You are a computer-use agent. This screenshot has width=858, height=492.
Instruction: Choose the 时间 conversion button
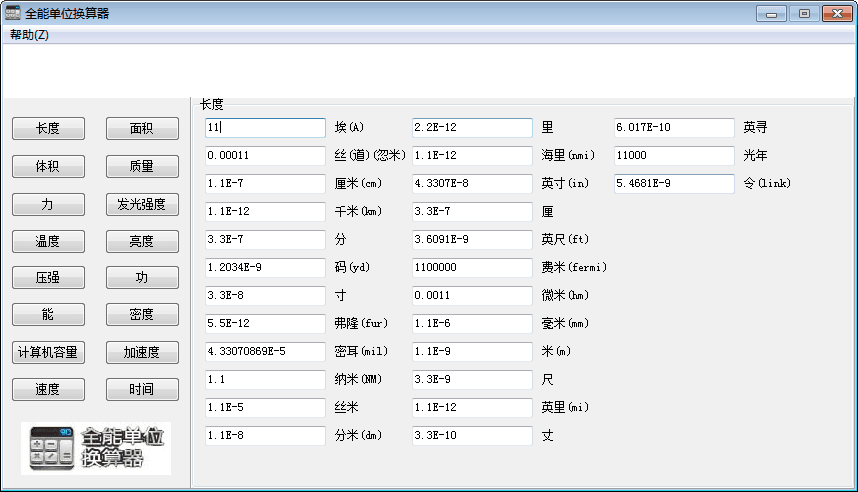142,389
